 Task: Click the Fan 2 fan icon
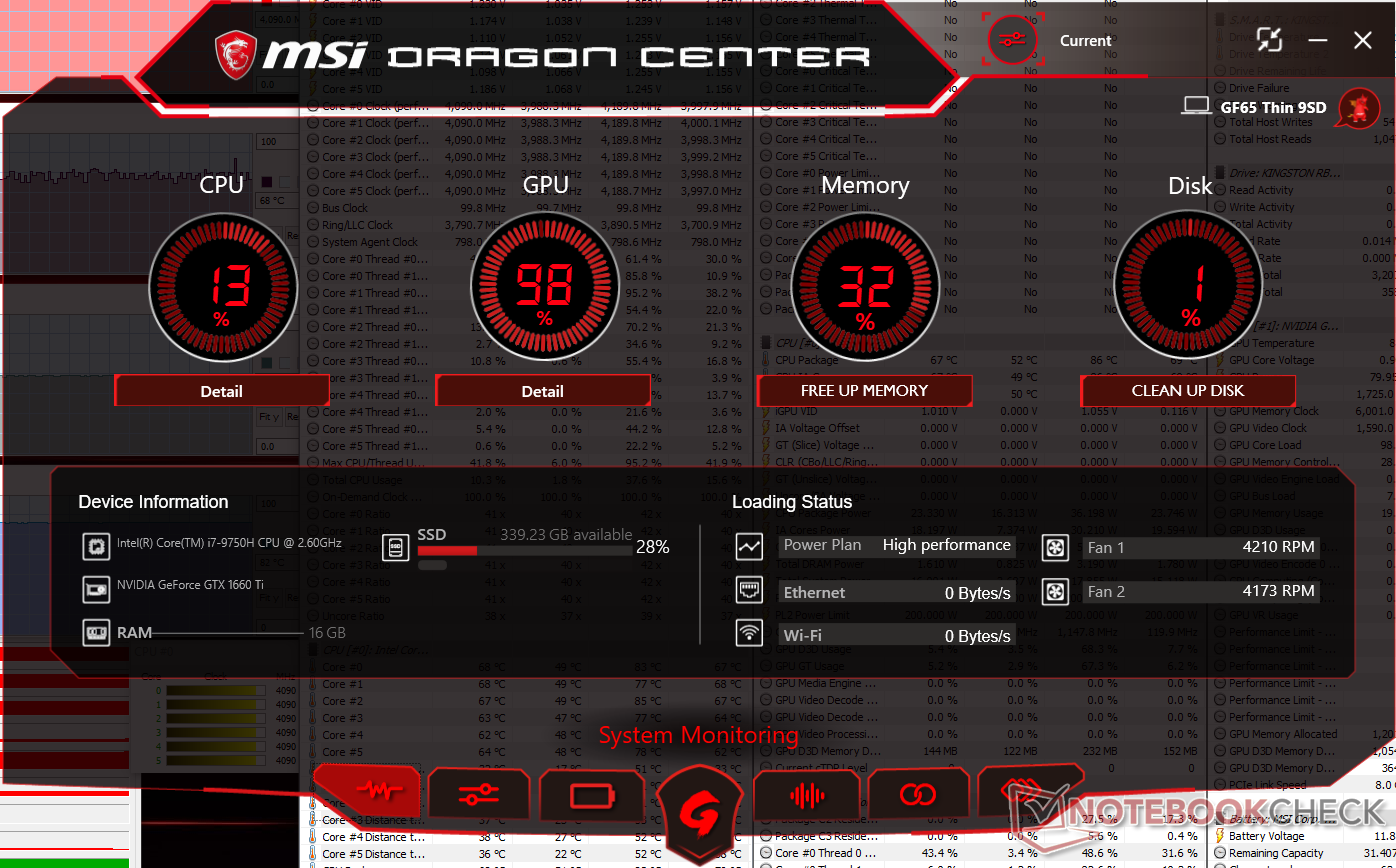(1055, 592)
